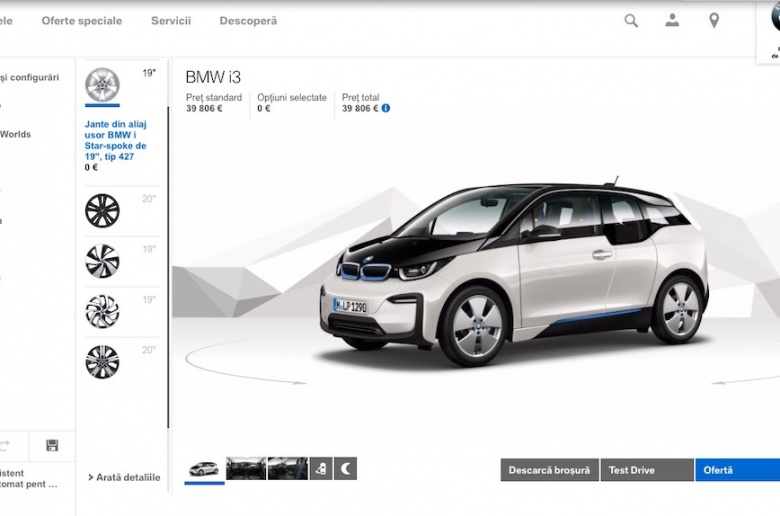Viewport: 780px width, 516px height.
Task: Open the Descoperă menu
Action: tap(248, 21)
